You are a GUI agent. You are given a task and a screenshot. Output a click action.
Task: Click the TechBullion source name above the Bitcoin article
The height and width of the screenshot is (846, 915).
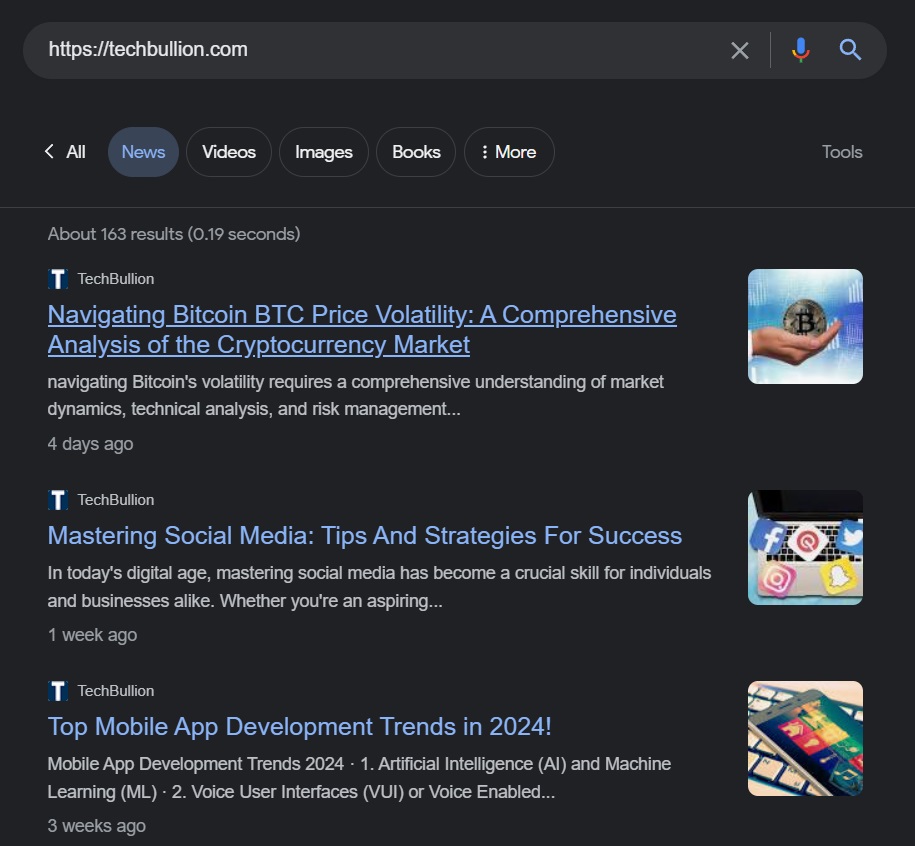pyautogui.click(x=116, y=279)
